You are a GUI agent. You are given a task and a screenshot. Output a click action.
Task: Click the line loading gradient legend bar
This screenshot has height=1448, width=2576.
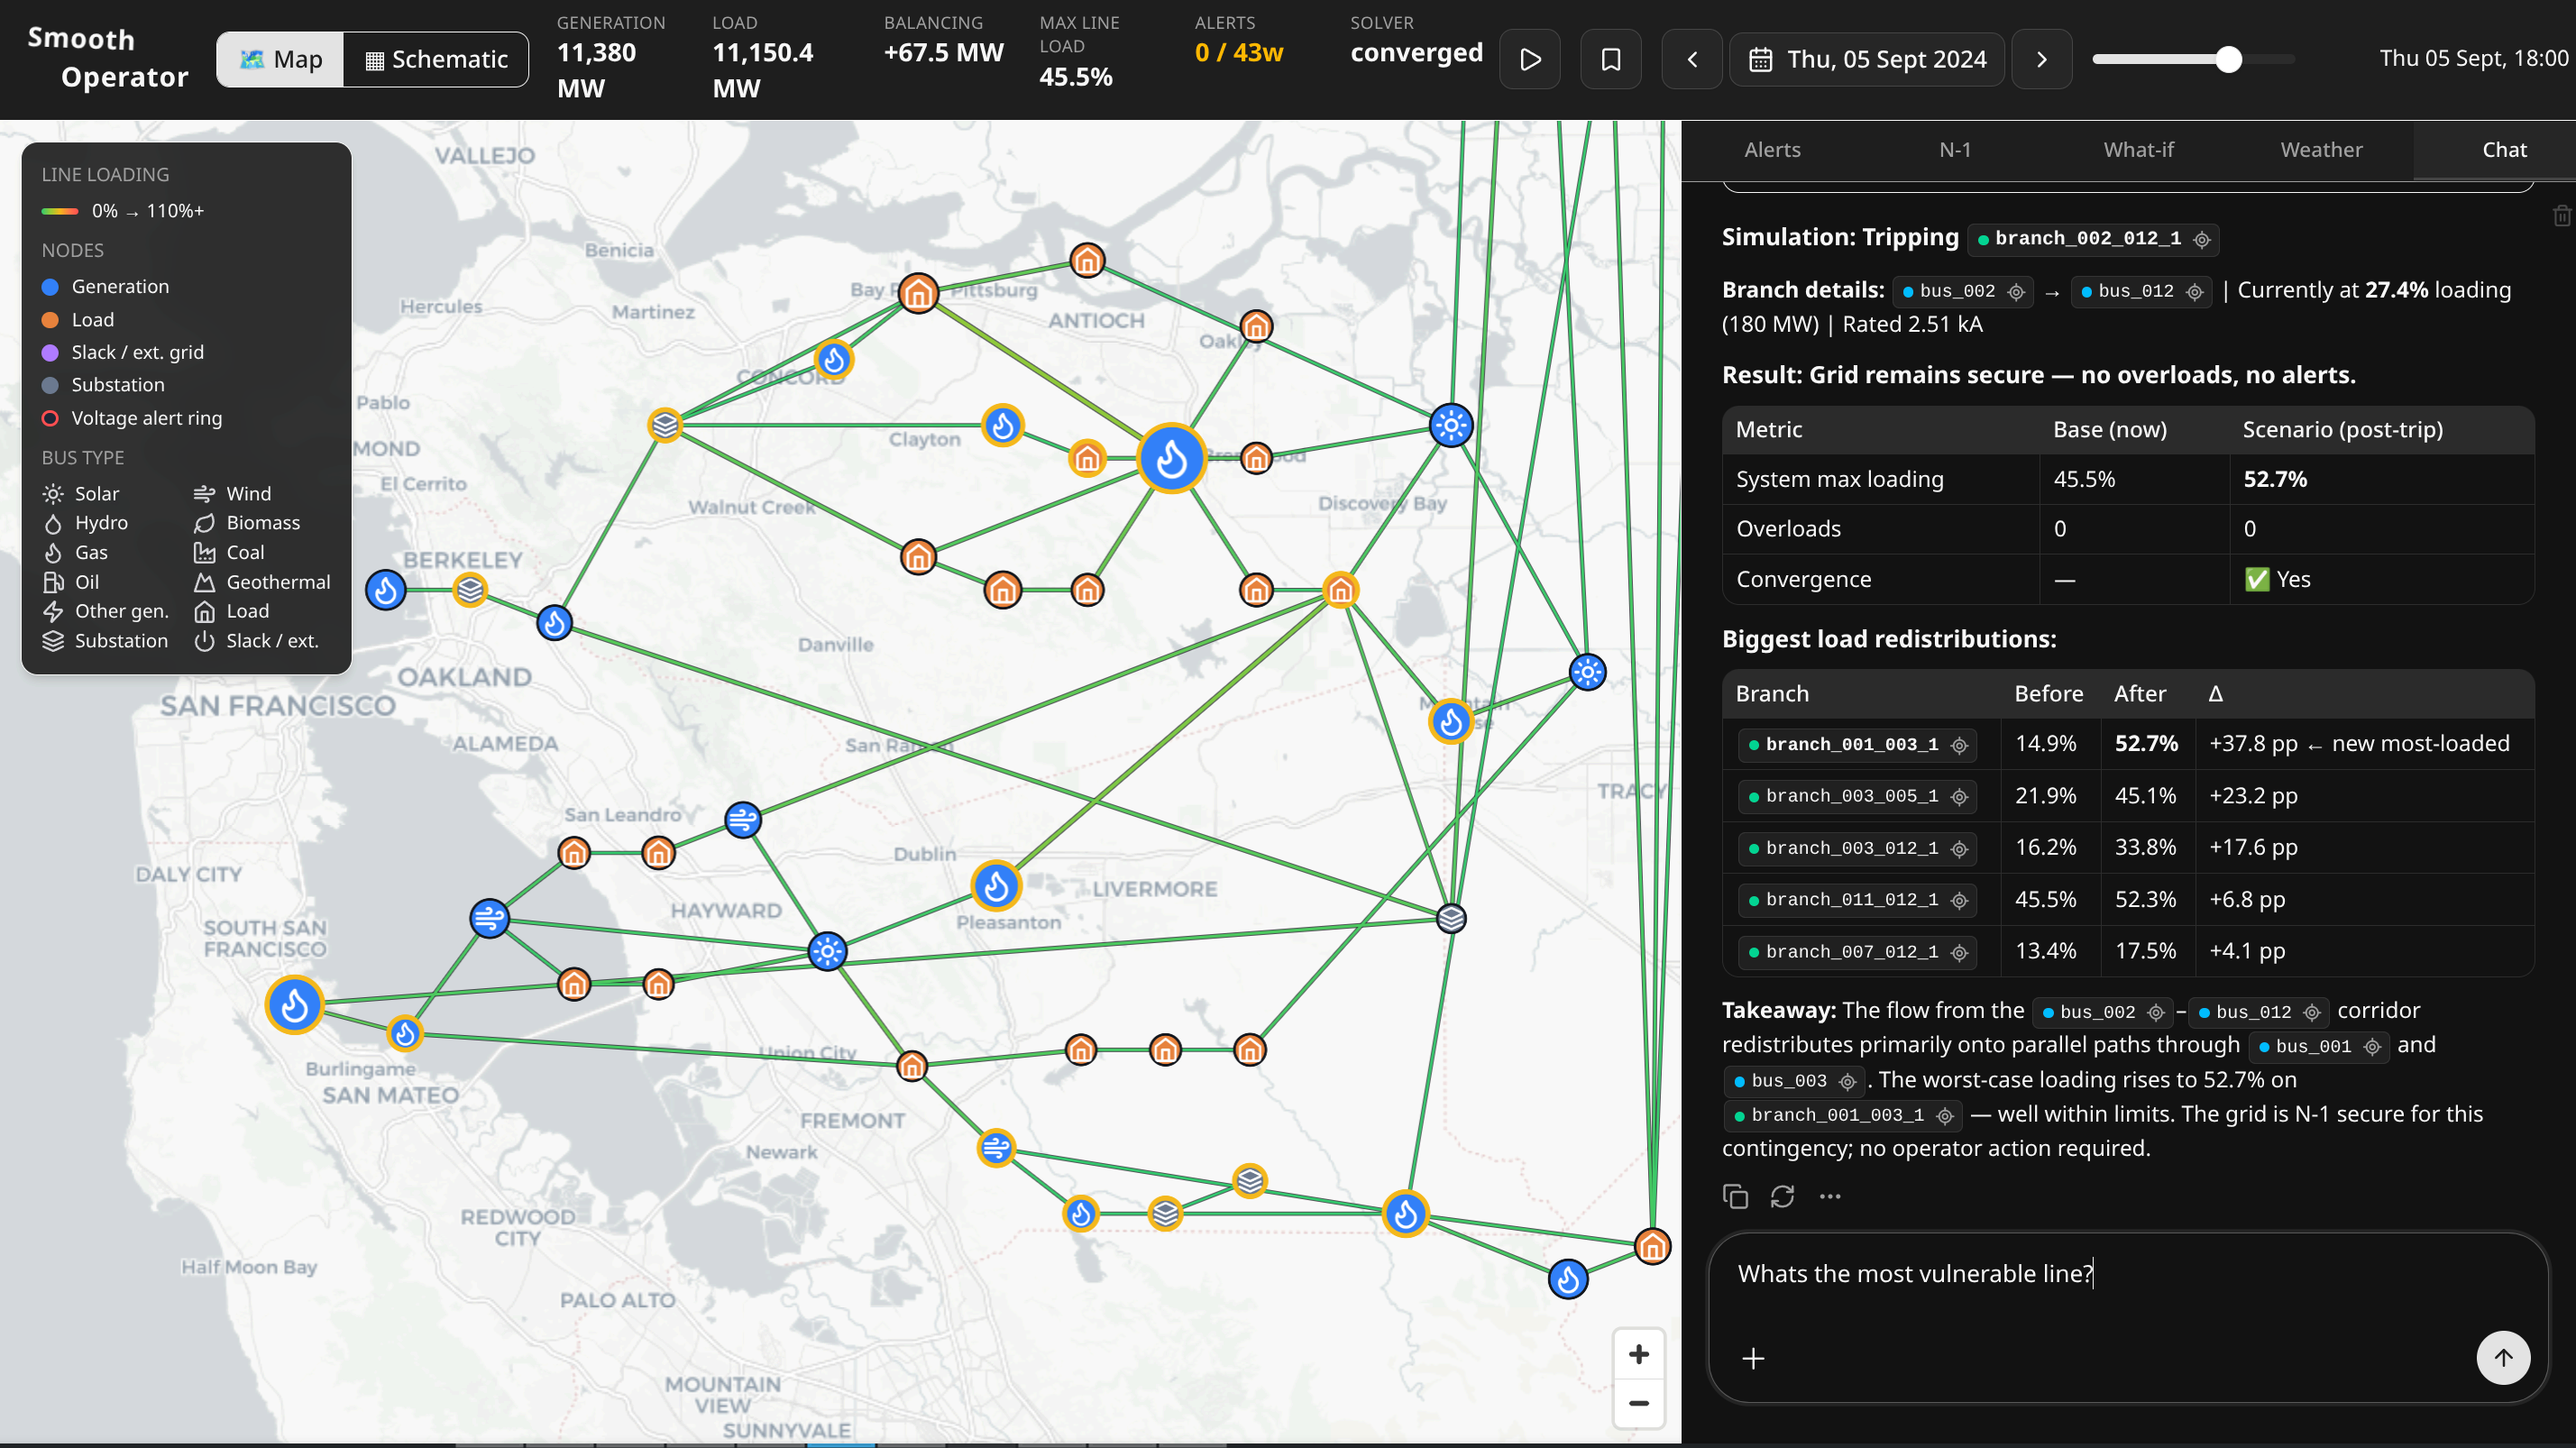tap(60, 211)
